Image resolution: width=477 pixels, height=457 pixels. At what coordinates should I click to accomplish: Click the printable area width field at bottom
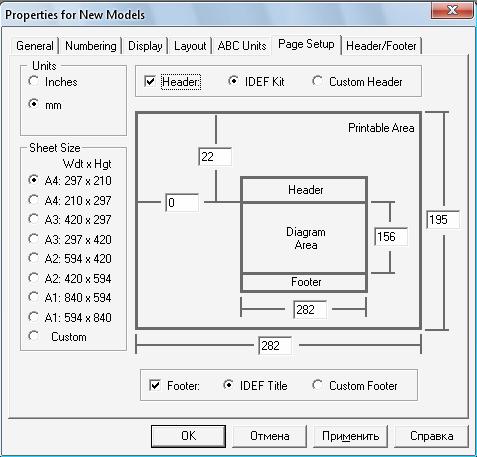275,345
